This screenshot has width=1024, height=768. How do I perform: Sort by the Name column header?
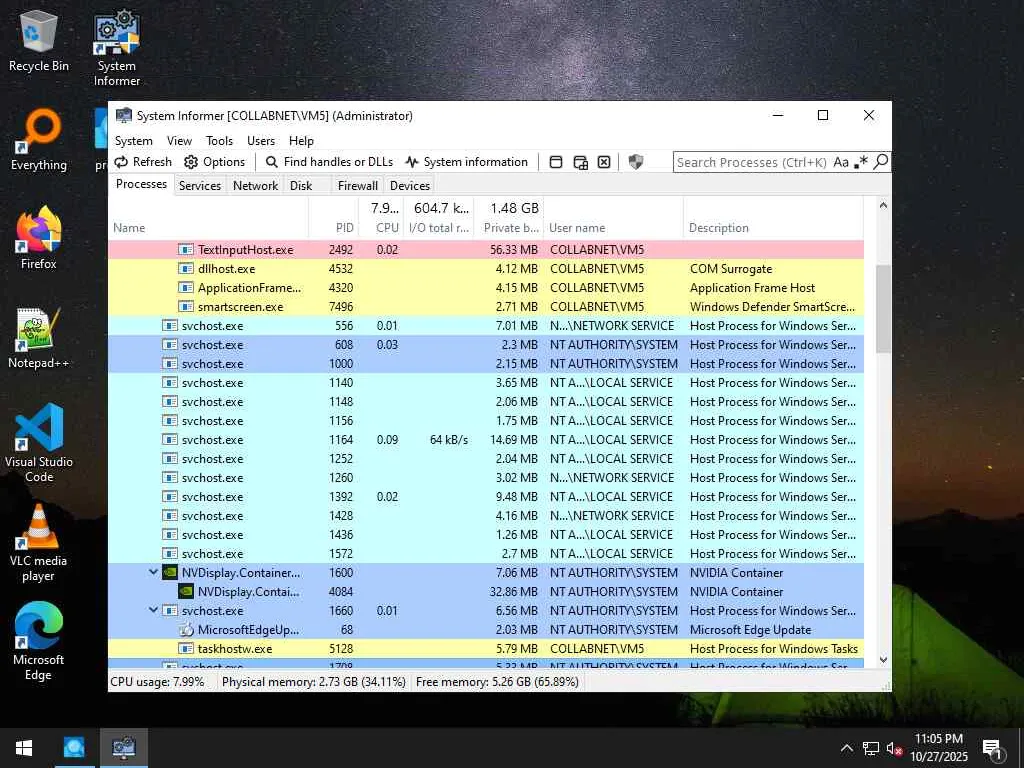(208, 218)
